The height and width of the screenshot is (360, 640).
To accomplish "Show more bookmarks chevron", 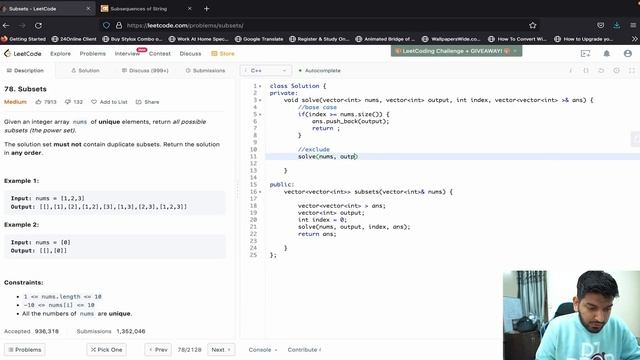I will pyautogui.click(x=634, y=39).
